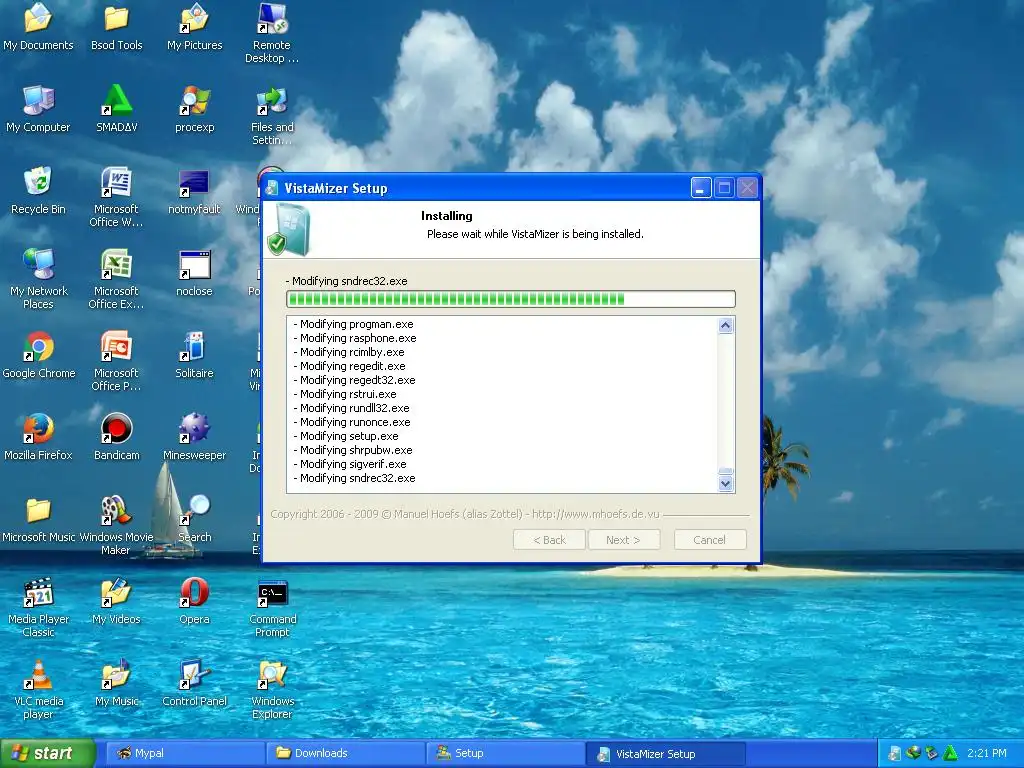Viewport: 1024px width, 768px height.
Task: Cancel the VistaMizer installation
Action: 710,540
